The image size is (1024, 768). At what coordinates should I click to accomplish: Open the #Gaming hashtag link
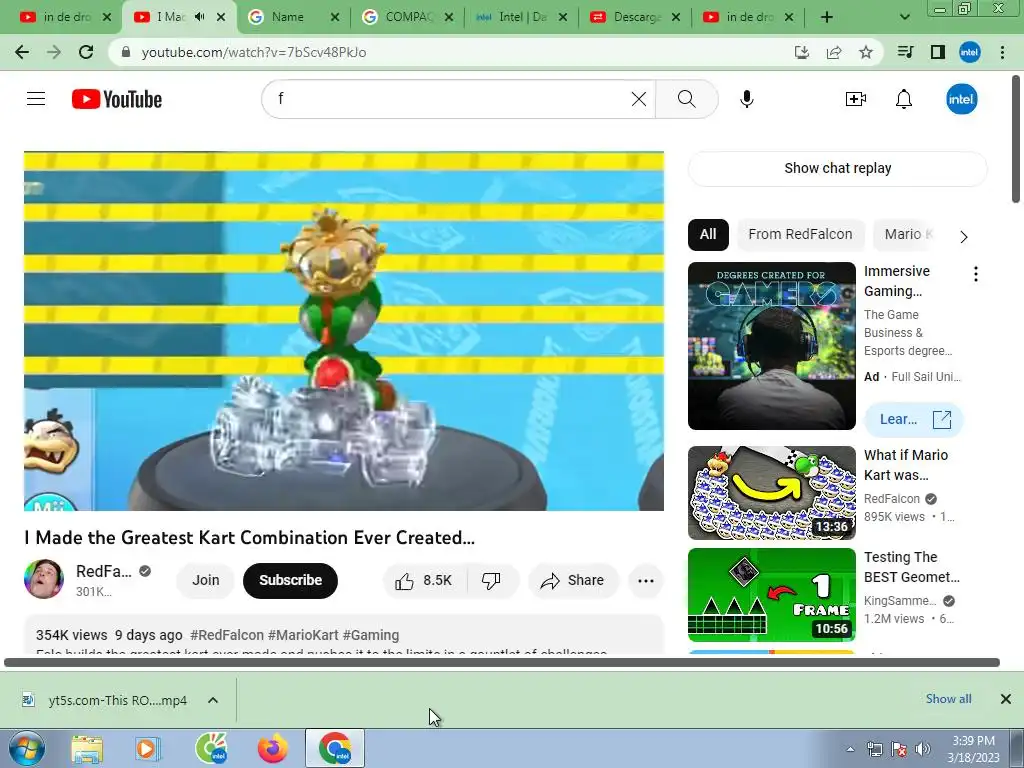pyautogui.click(x=371, y=635)
